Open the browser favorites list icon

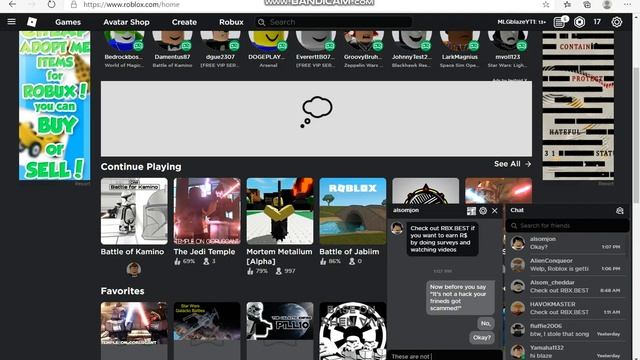click(x=567, y=4)
